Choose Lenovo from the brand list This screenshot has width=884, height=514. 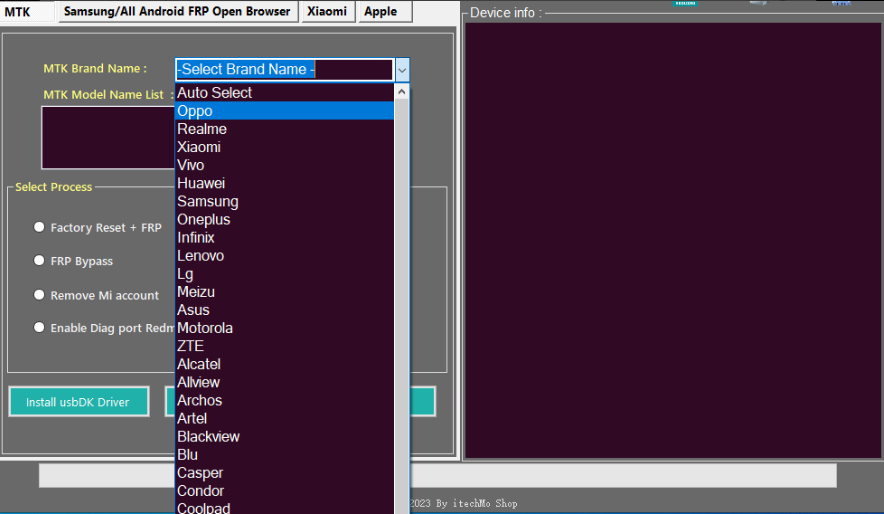tap(285, 255)
